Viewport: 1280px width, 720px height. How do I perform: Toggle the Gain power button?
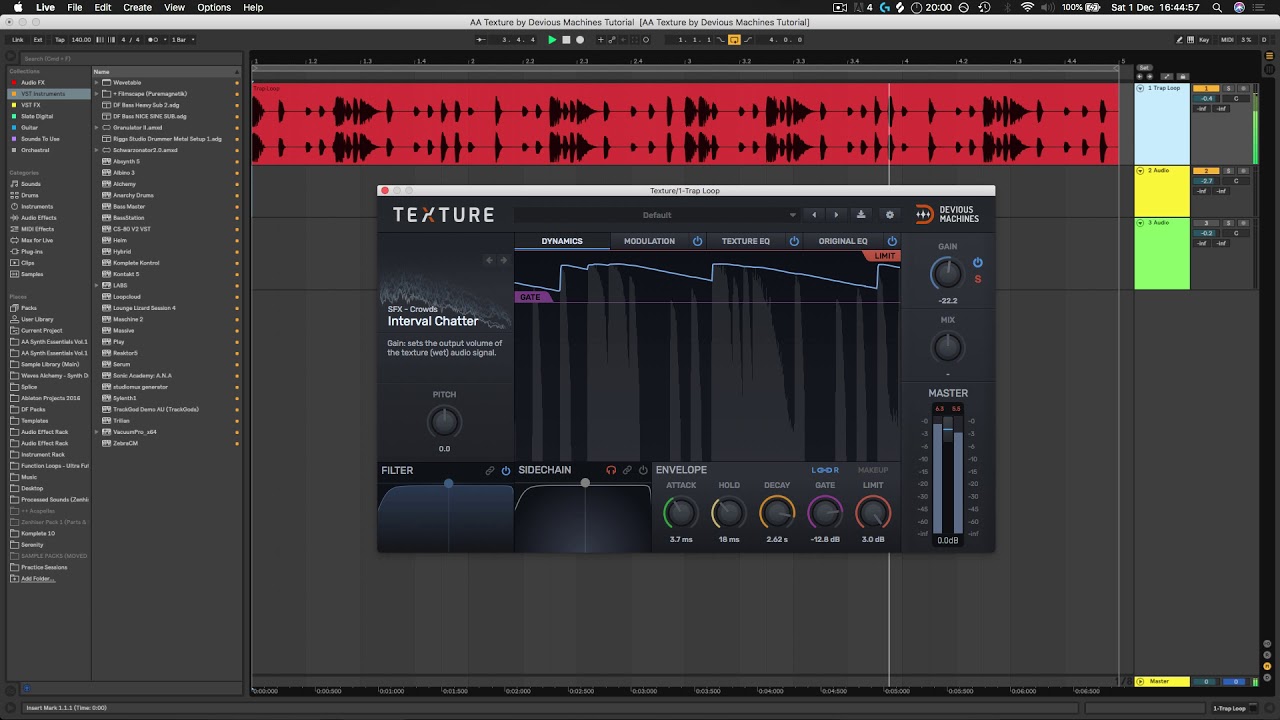coord(978,263)
